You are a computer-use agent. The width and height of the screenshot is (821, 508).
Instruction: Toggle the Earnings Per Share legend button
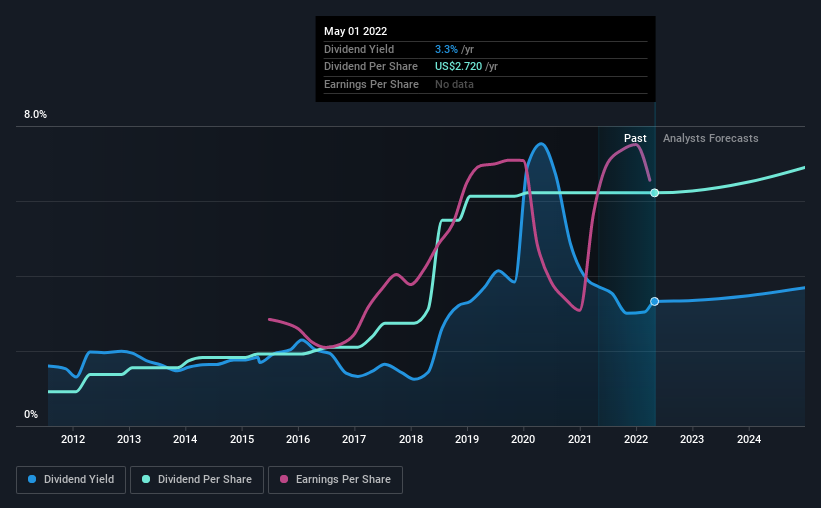tap(335, 480)
